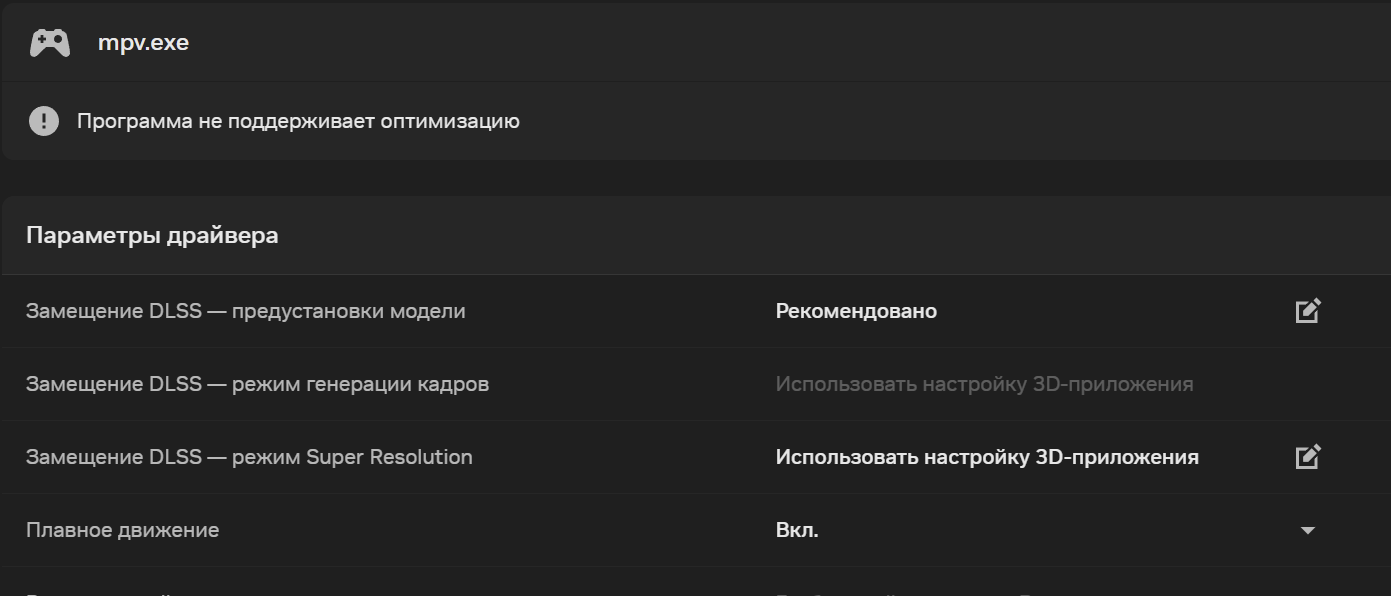The image size is (1391, 596).
Task: Click the exclamation warning icon
Action: click(x=44, y=122)
